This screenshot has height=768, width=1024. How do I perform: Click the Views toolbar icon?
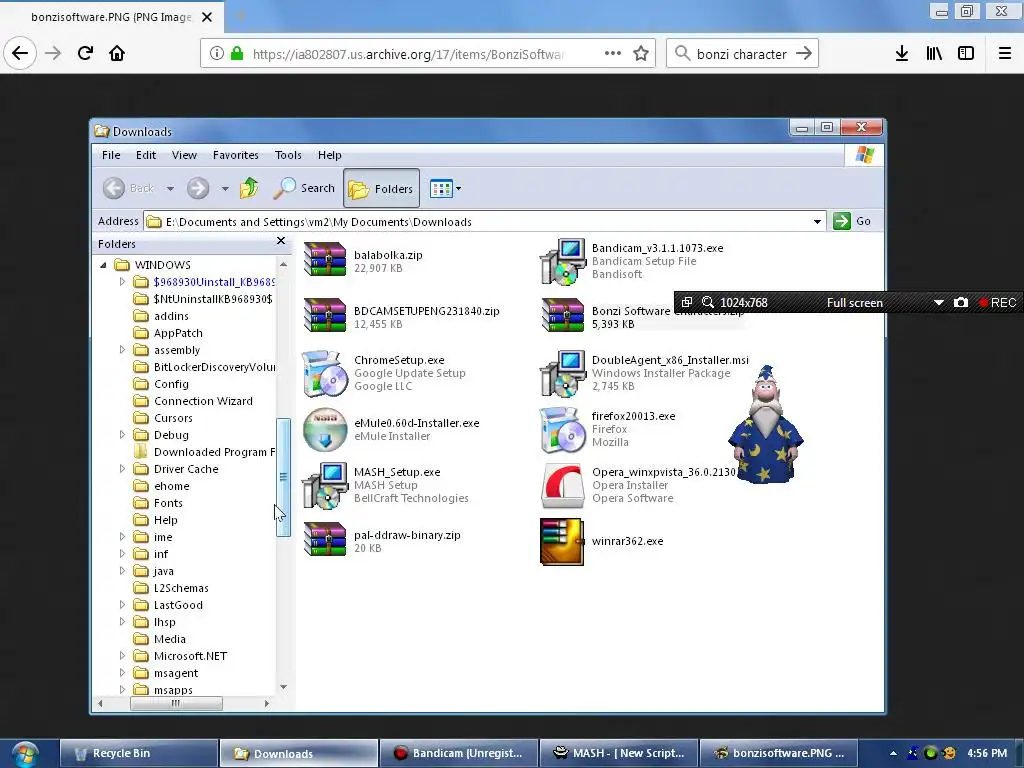[441, 189]
